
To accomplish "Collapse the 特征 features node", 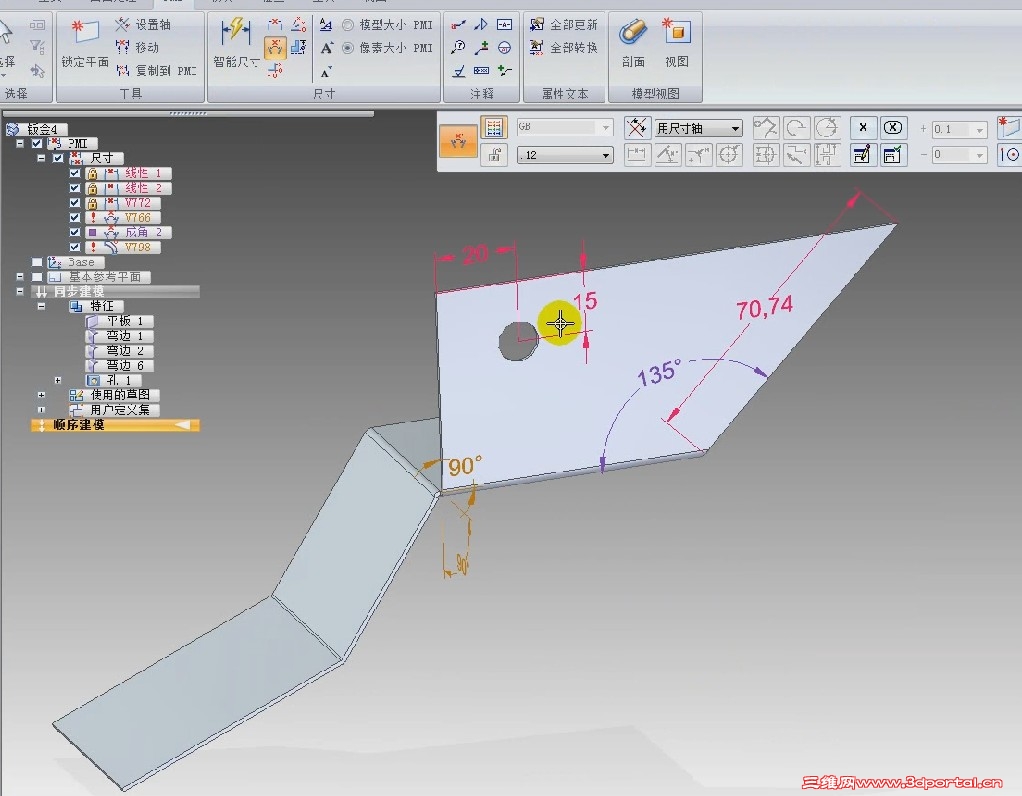I will [x=42, y=306].
